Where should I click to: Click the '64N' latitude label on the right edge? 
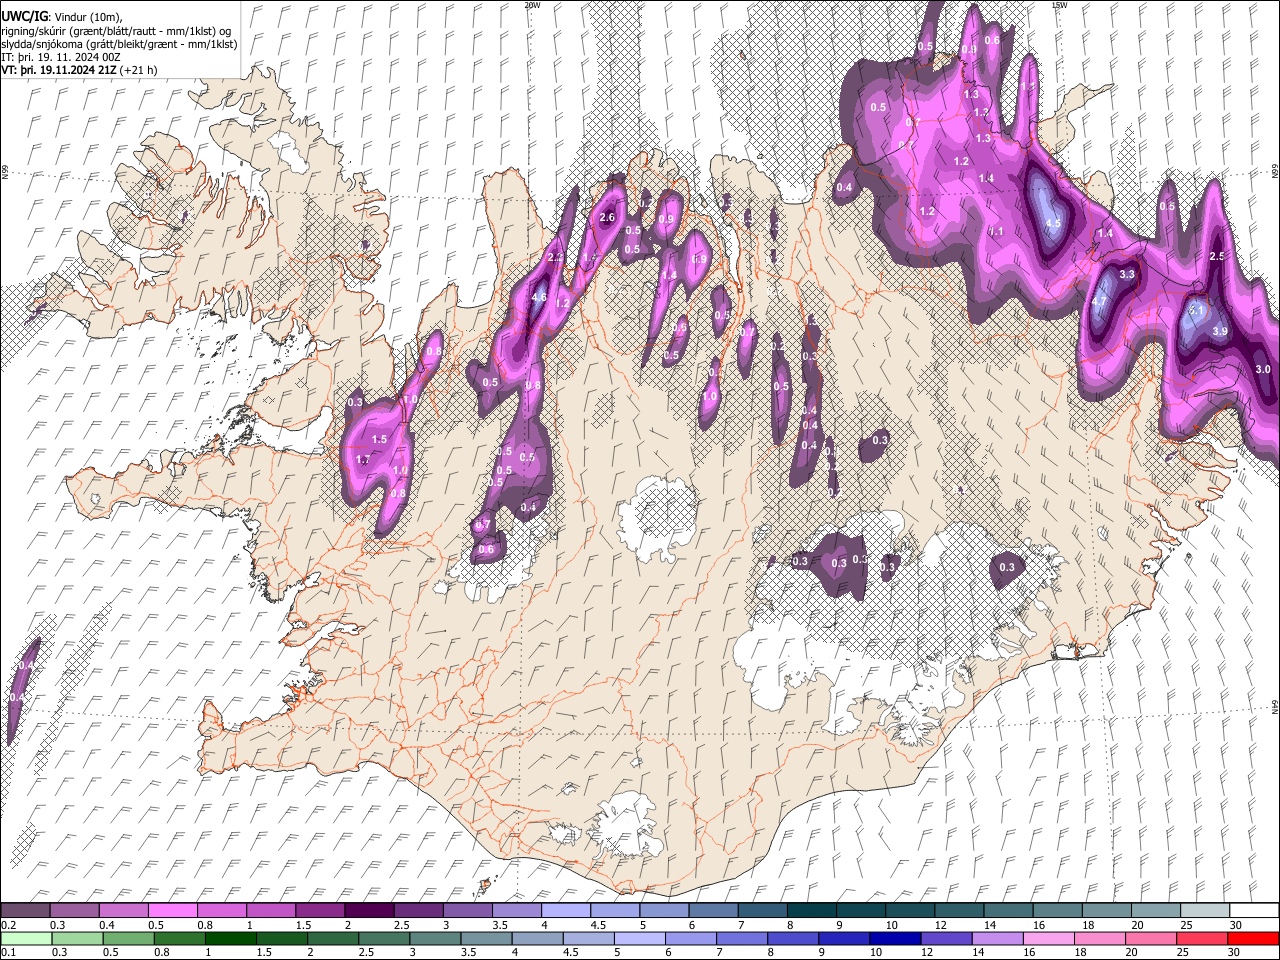pyautogui.click(x=1275, y=706)
